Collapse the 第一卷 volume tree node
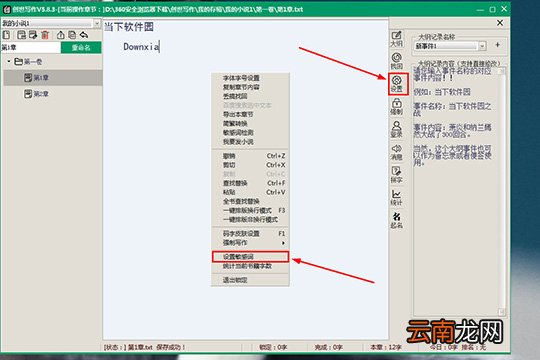540x360 pixels. click(9, 61)
